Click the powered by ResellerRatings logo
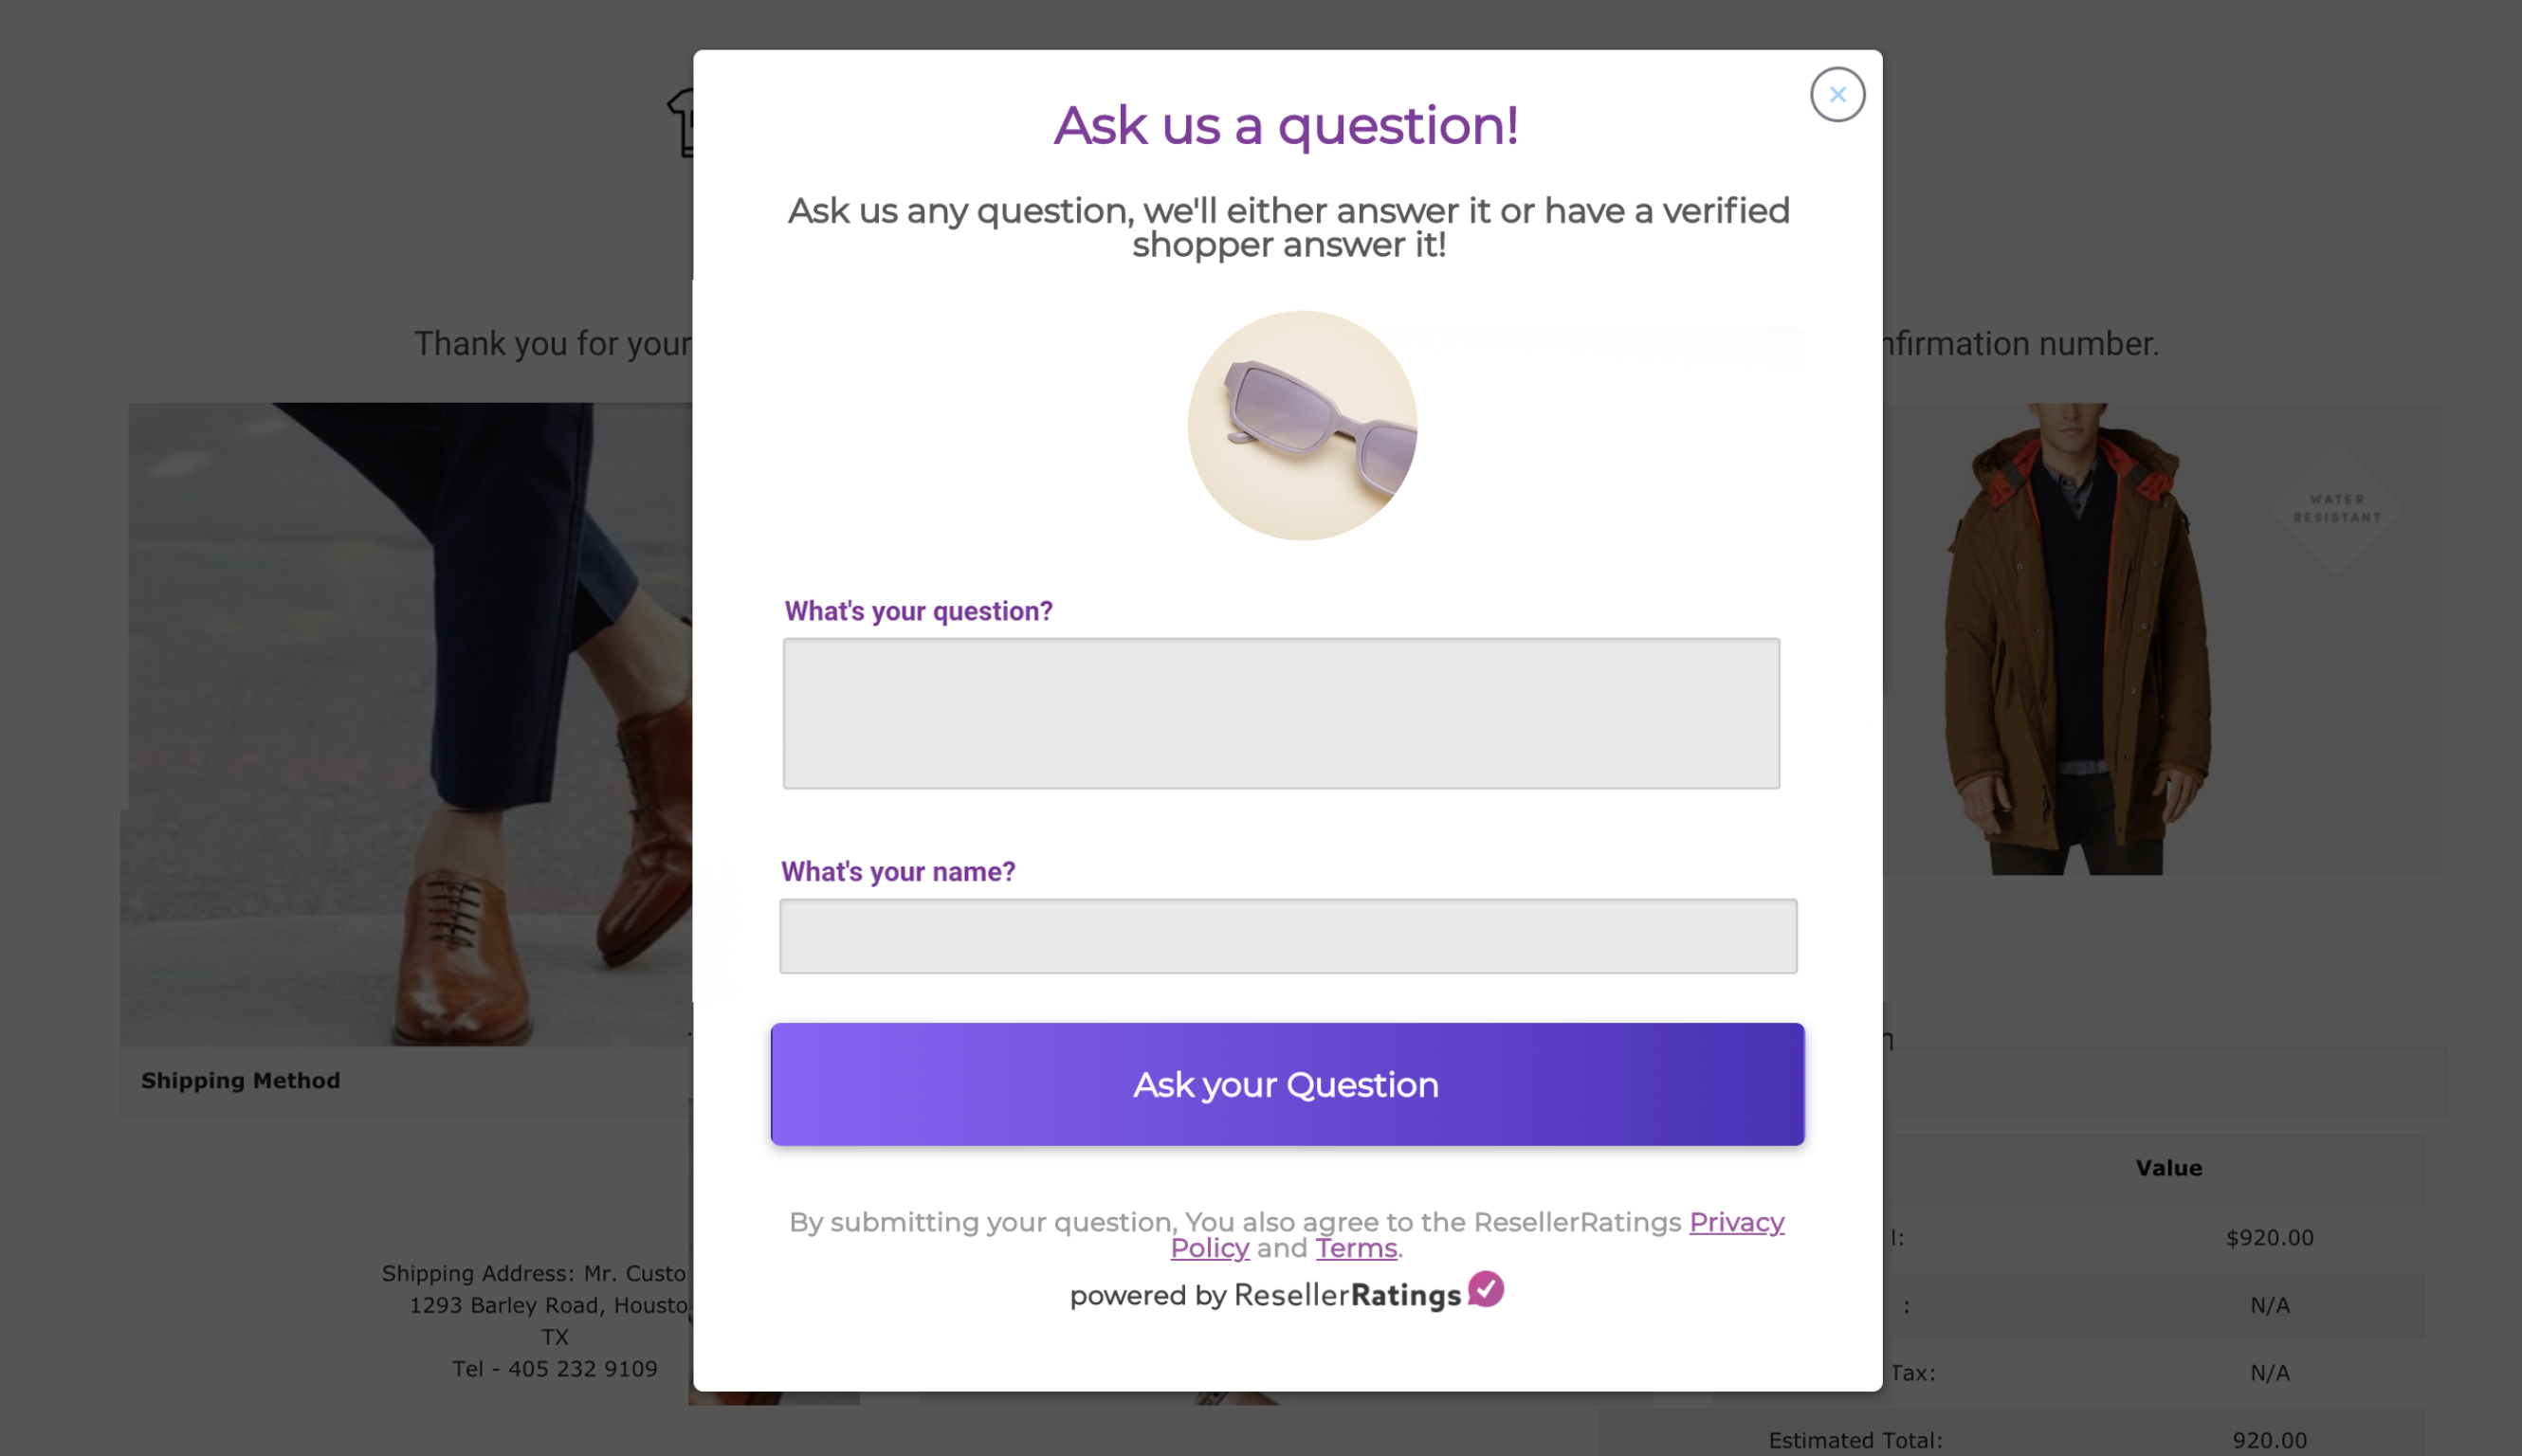Image resolution: width=2522 pixels, height=1456 pixels. click(1286, 1292)
